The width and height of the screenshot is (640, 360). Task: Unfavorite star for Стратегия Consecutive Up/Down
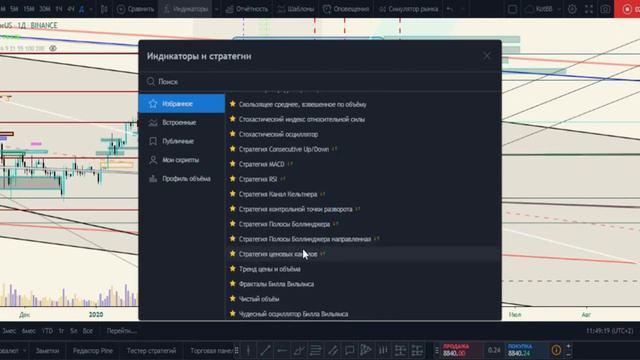pyautogui.click(x=233, y=149)
